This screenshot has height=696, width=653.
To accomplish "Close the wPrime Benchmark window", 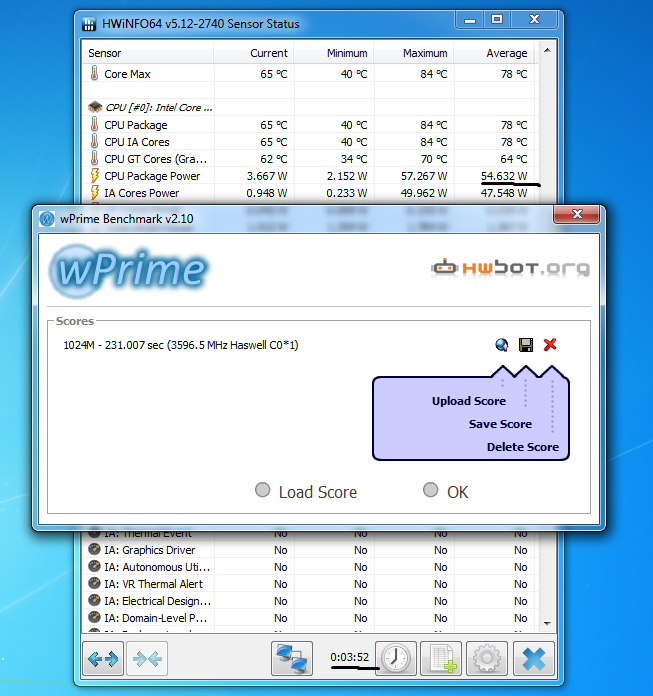I will point(577,214).
